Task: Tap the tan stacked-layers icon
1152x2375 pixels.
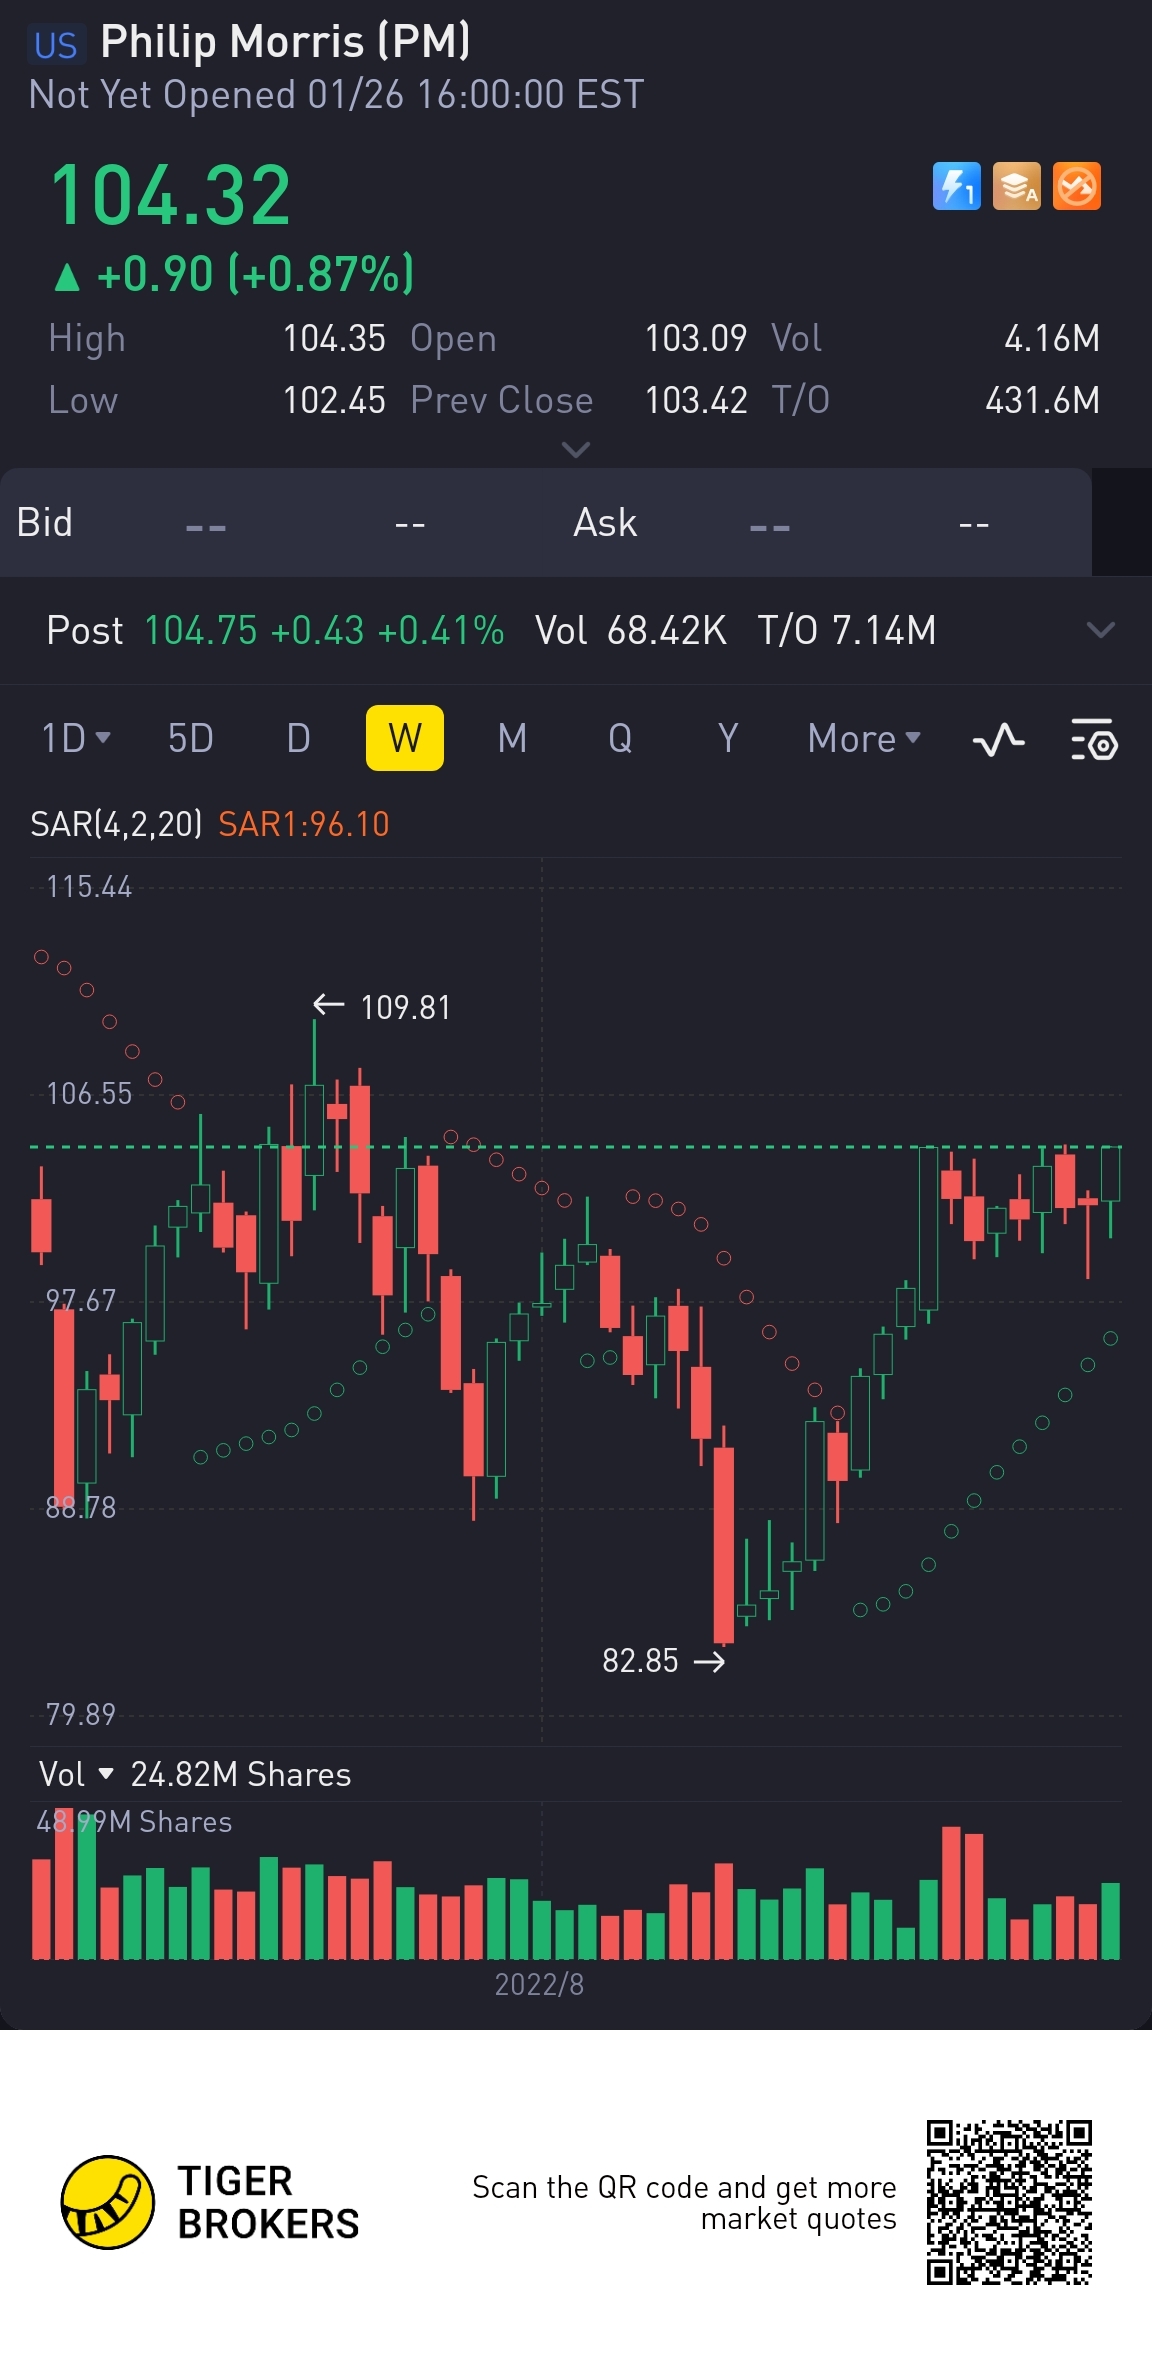Action: (1016, 186)
